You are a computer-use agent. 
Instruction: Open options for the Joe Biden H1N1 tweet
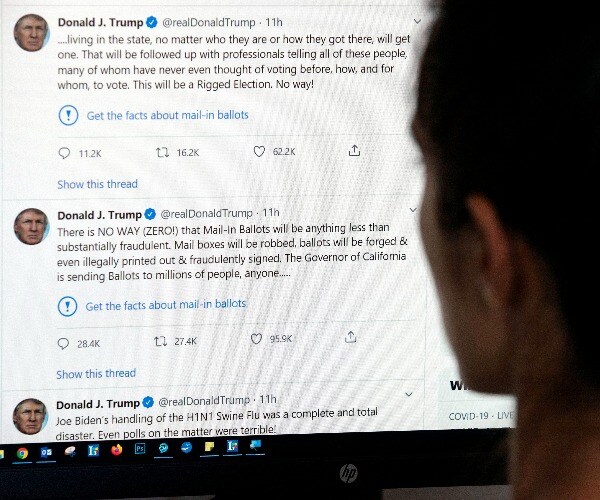click(409, 394)
